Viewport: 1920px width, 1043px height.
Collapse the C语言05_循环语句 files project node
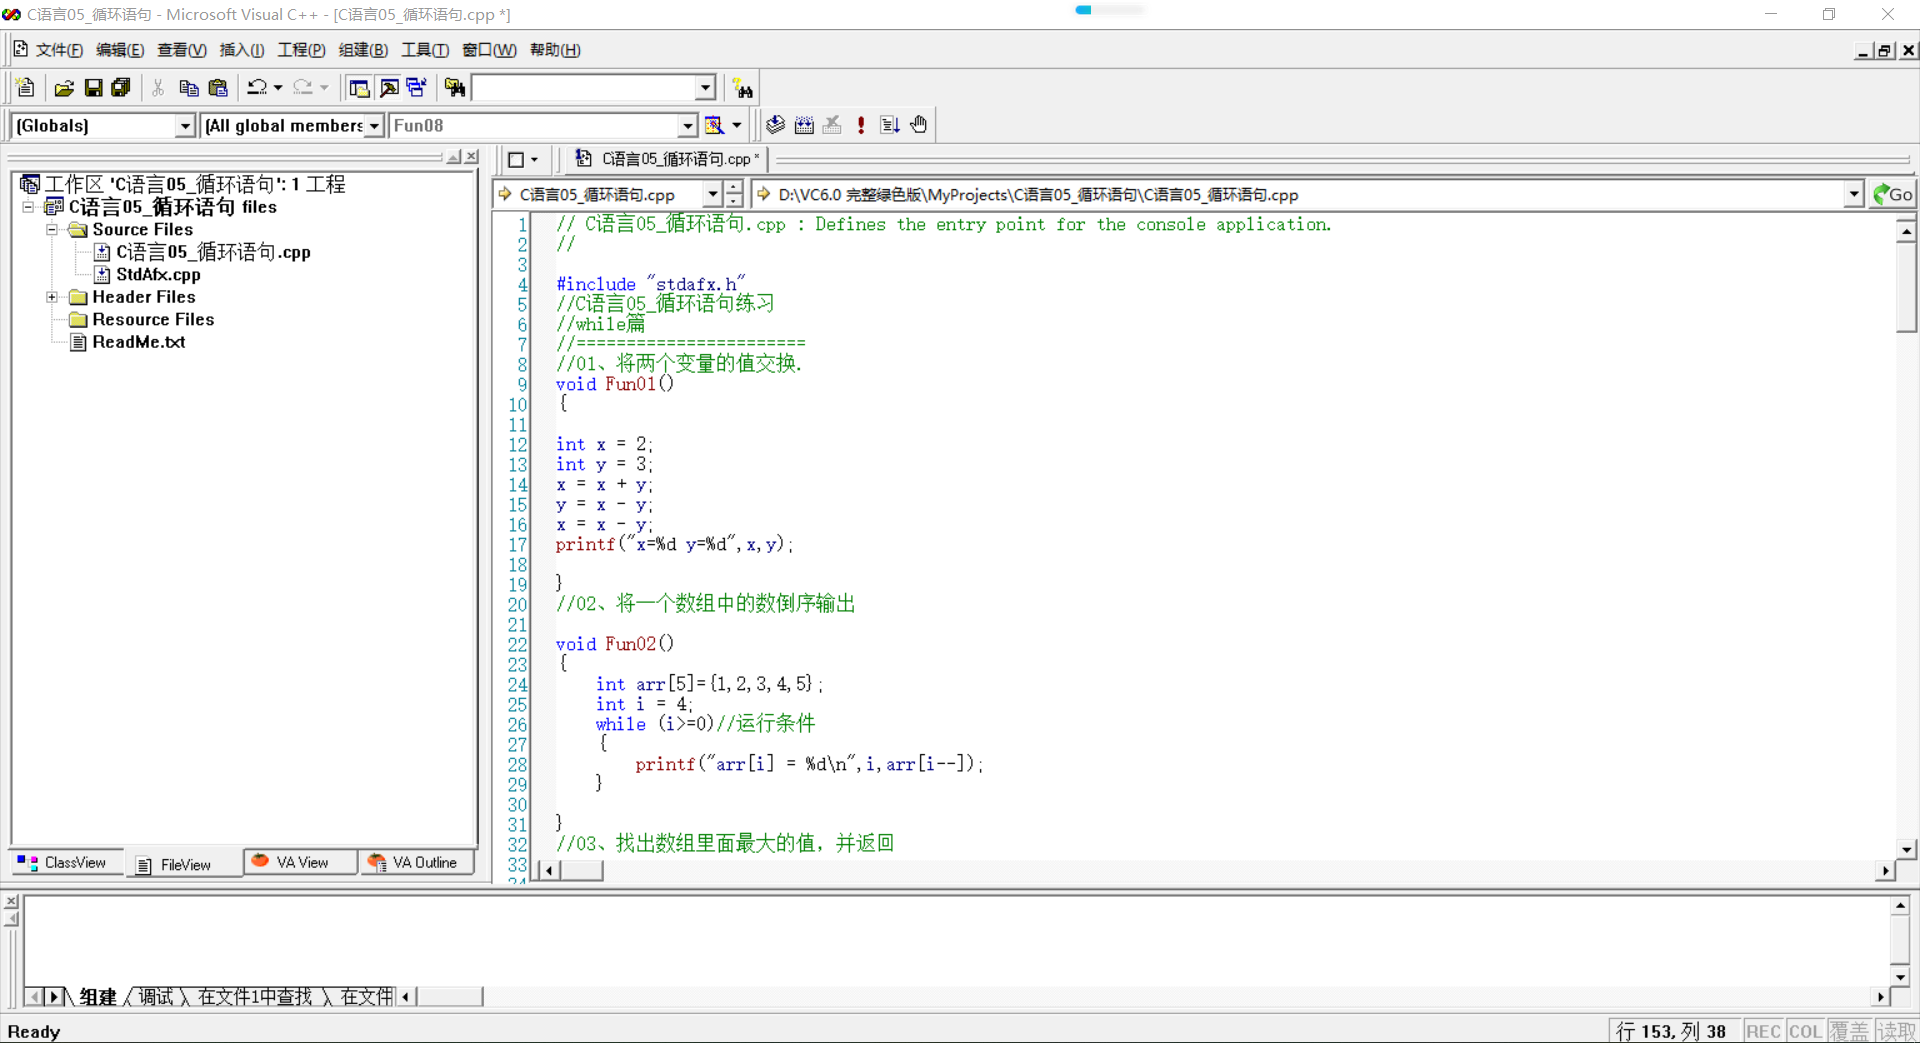coord(29,207)
